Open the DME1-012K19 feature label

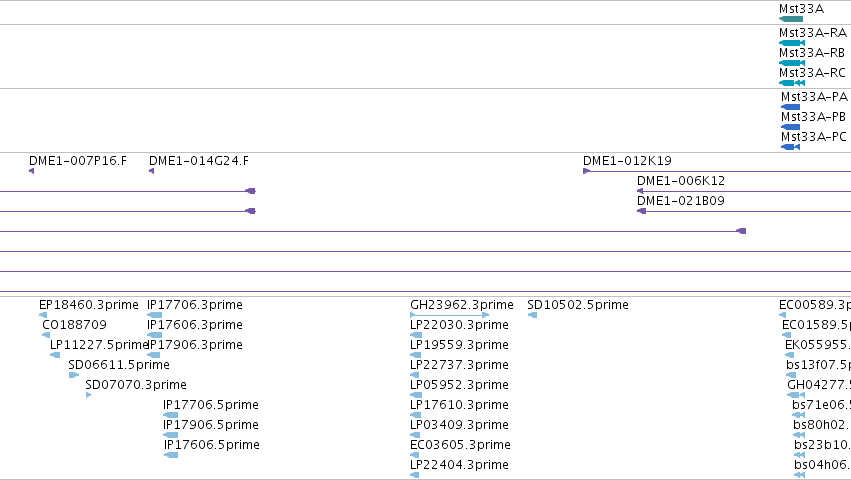(x=627, y=161)
